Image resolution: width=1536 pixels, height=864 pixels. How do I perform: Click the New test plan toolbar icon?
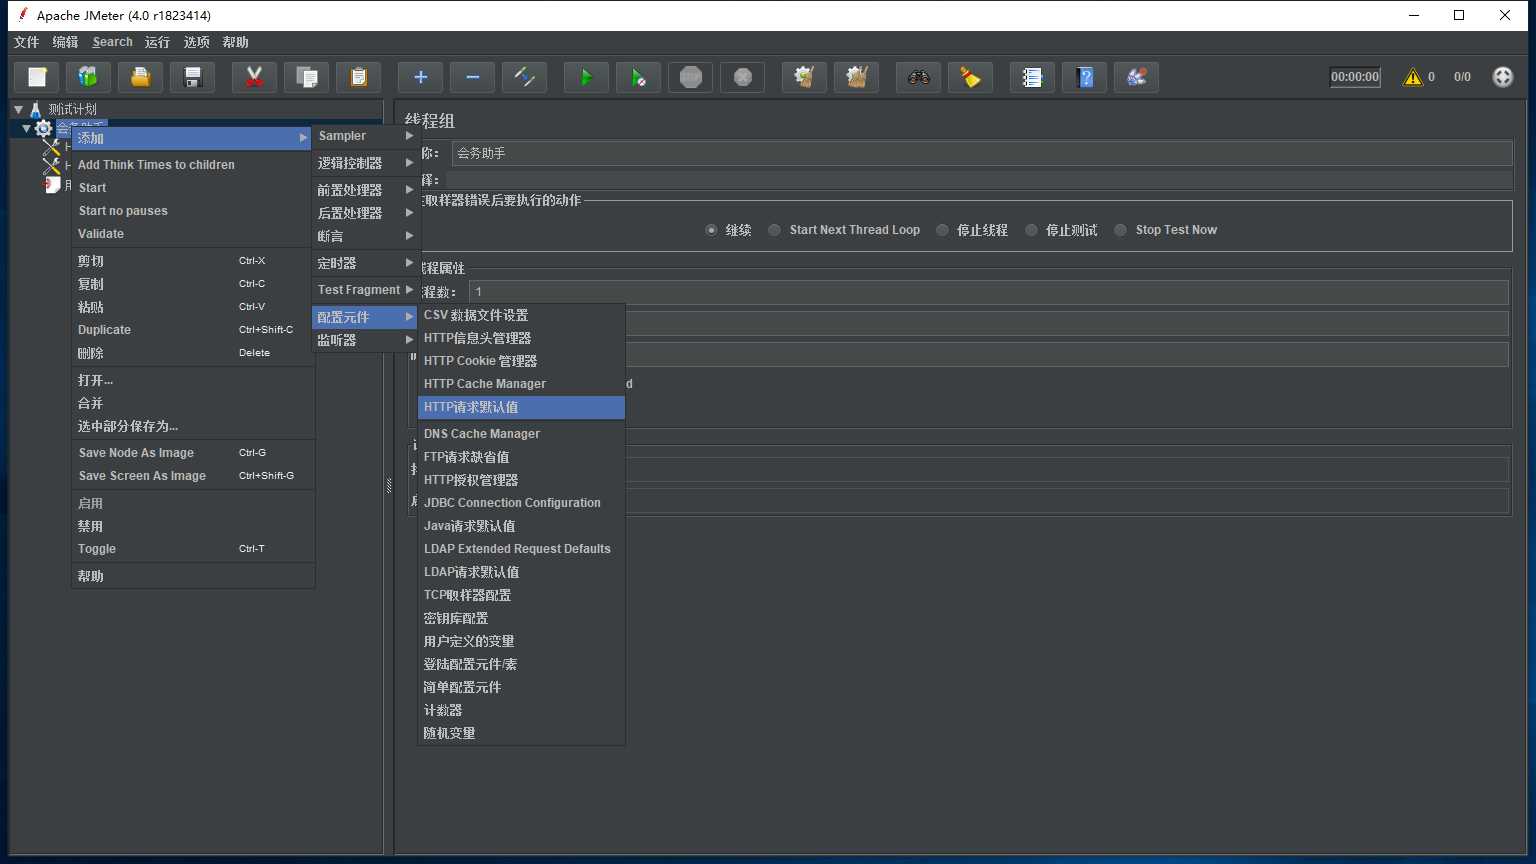pos(37,77)
